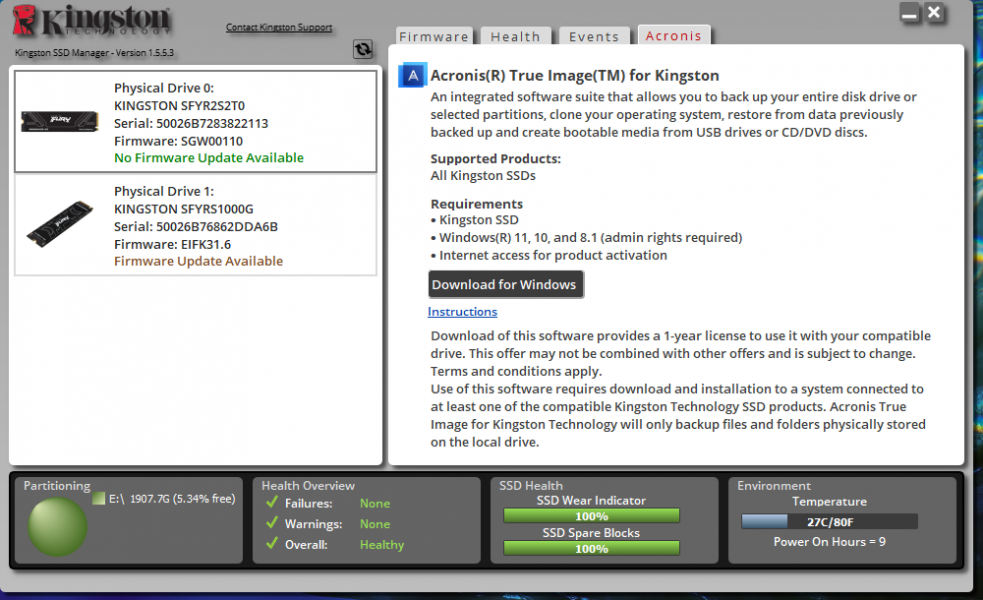Click 'Physical Drive 0:' label
Image resolution: width=983 pixels, height=600 pixels.
pyautogui.click(x=164, y=88)
